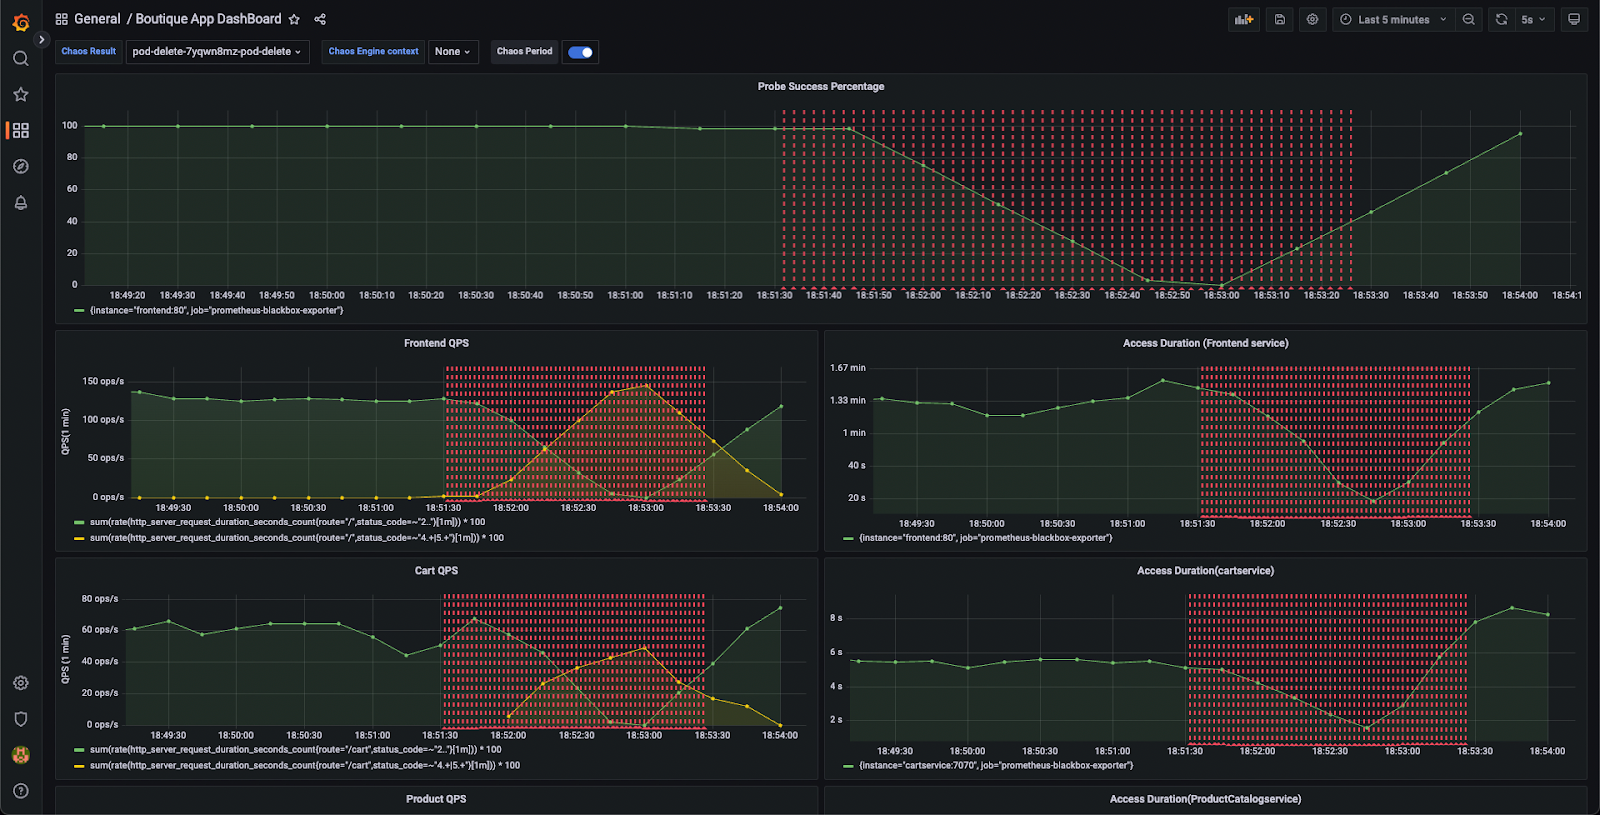
Task: Open Access Duration(cartservice) panel title menu
Action: (x=1205, y=571)
